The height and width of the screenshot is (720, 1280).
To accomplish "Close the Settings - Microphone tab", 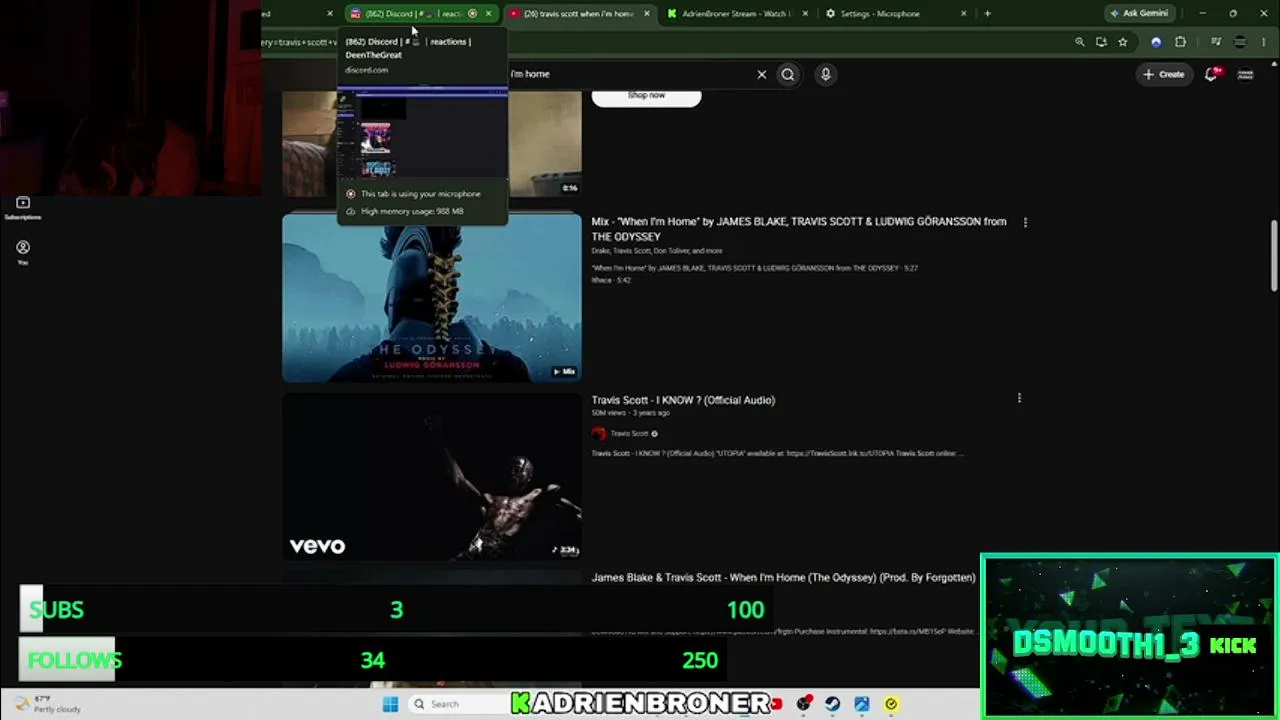I will (963, 14).
